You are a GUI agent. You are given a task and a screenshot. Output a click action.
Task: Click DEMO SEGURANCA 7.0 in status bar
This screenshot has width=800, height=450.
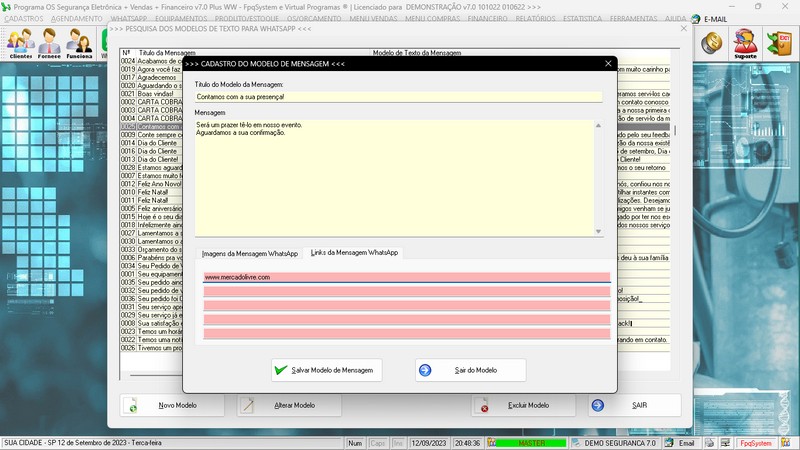point(620,443)
